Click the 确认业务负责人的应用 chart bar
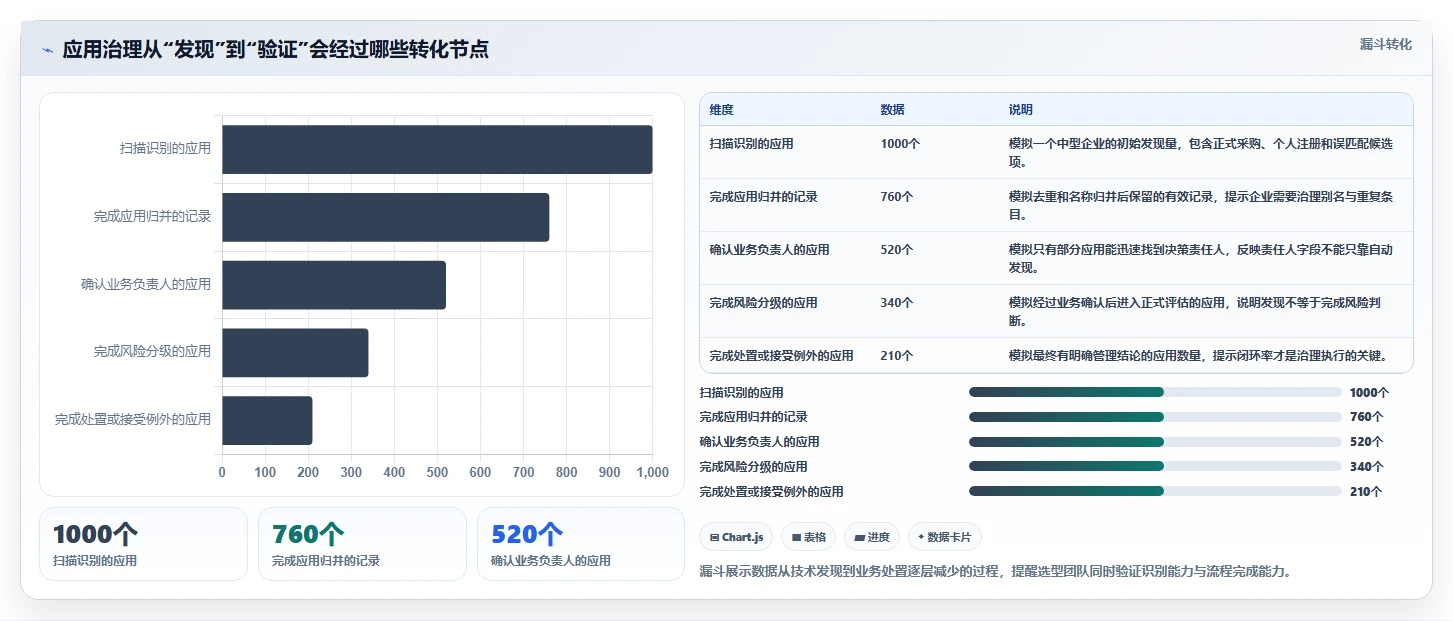The image size is (1453, 621). [334, 285]
